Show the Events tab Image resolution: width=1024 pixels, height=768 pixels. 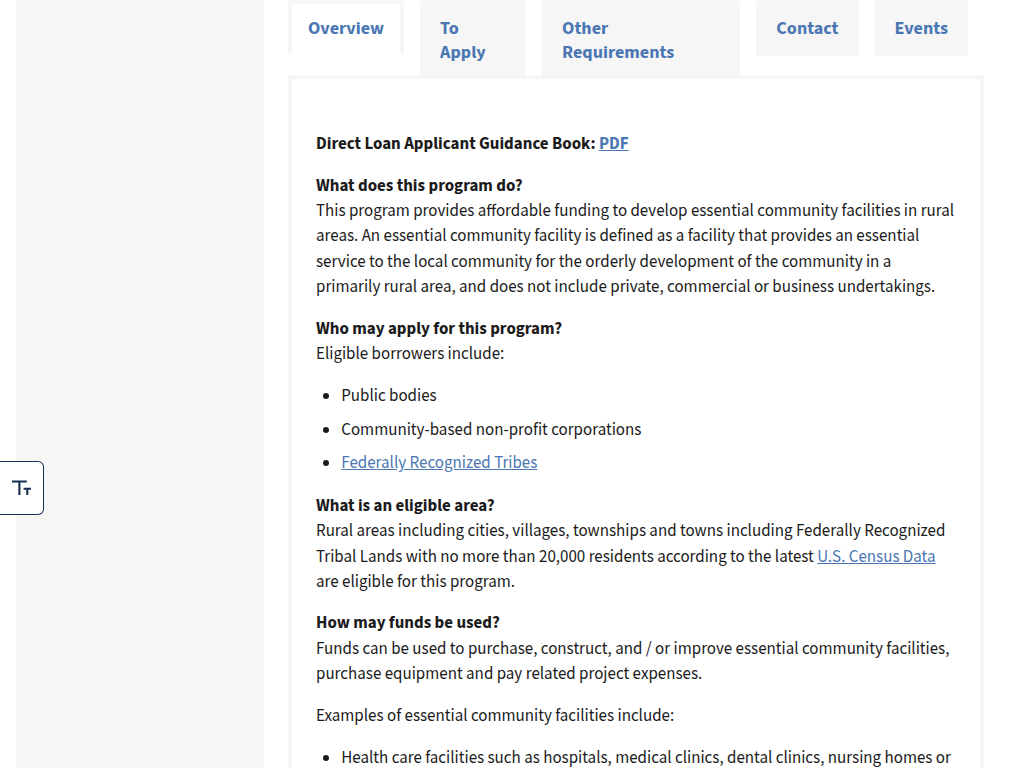coord(921,29)
